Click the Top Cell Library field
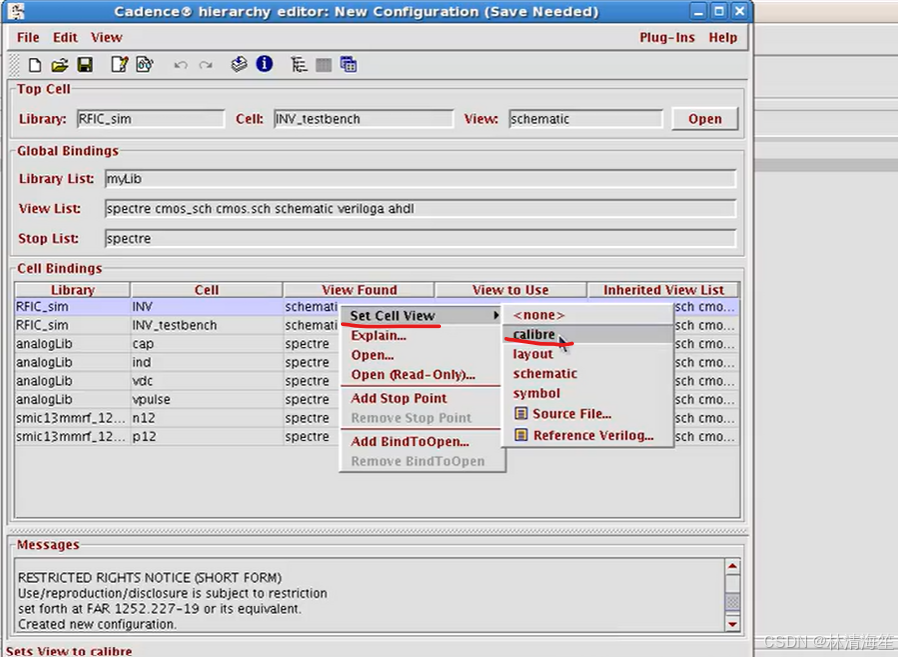This screenshot has height=657, width=898. [151, 119]
